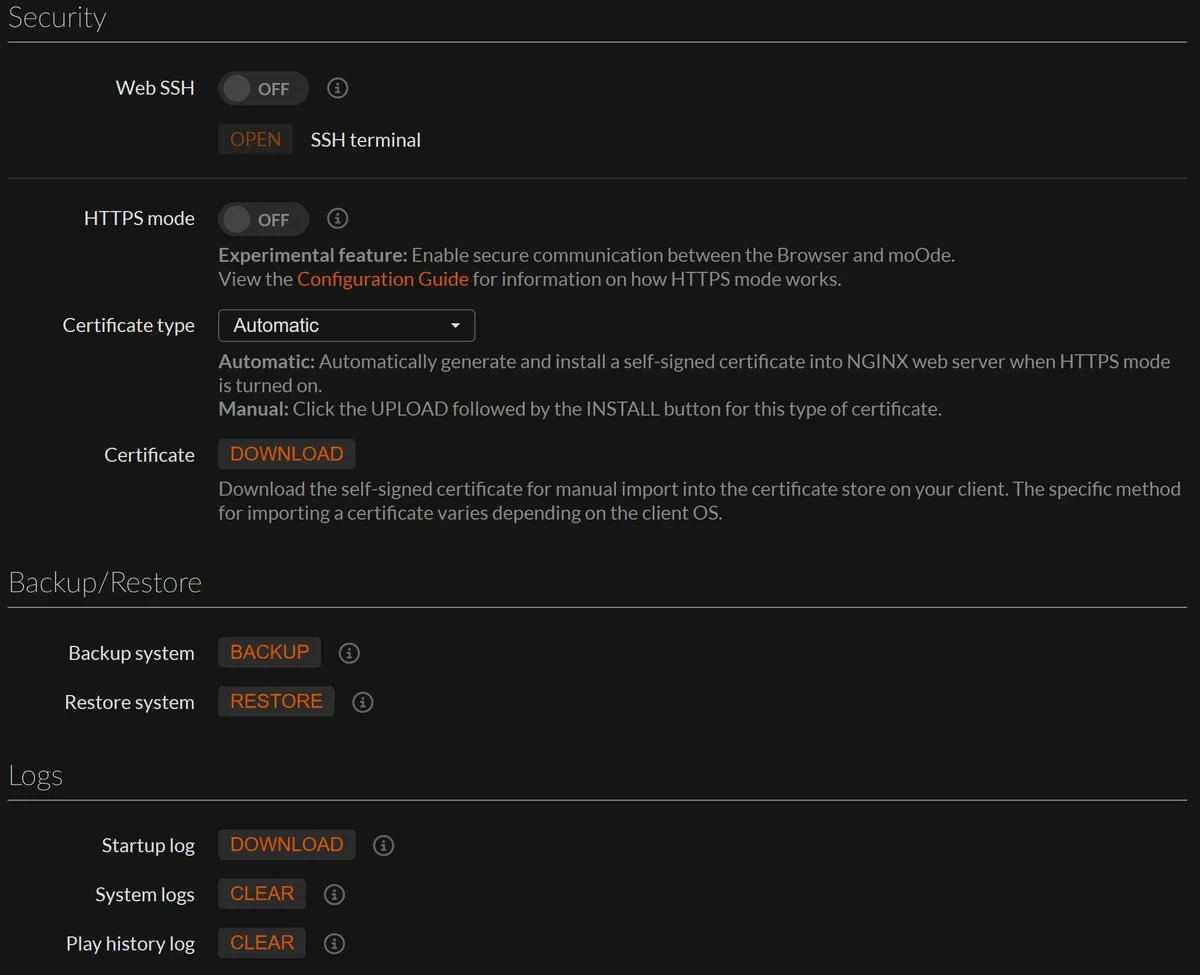This screenshot has height=975, width=1200.
Task: Download the self-signed Certificate
Action: pos(287,454)
